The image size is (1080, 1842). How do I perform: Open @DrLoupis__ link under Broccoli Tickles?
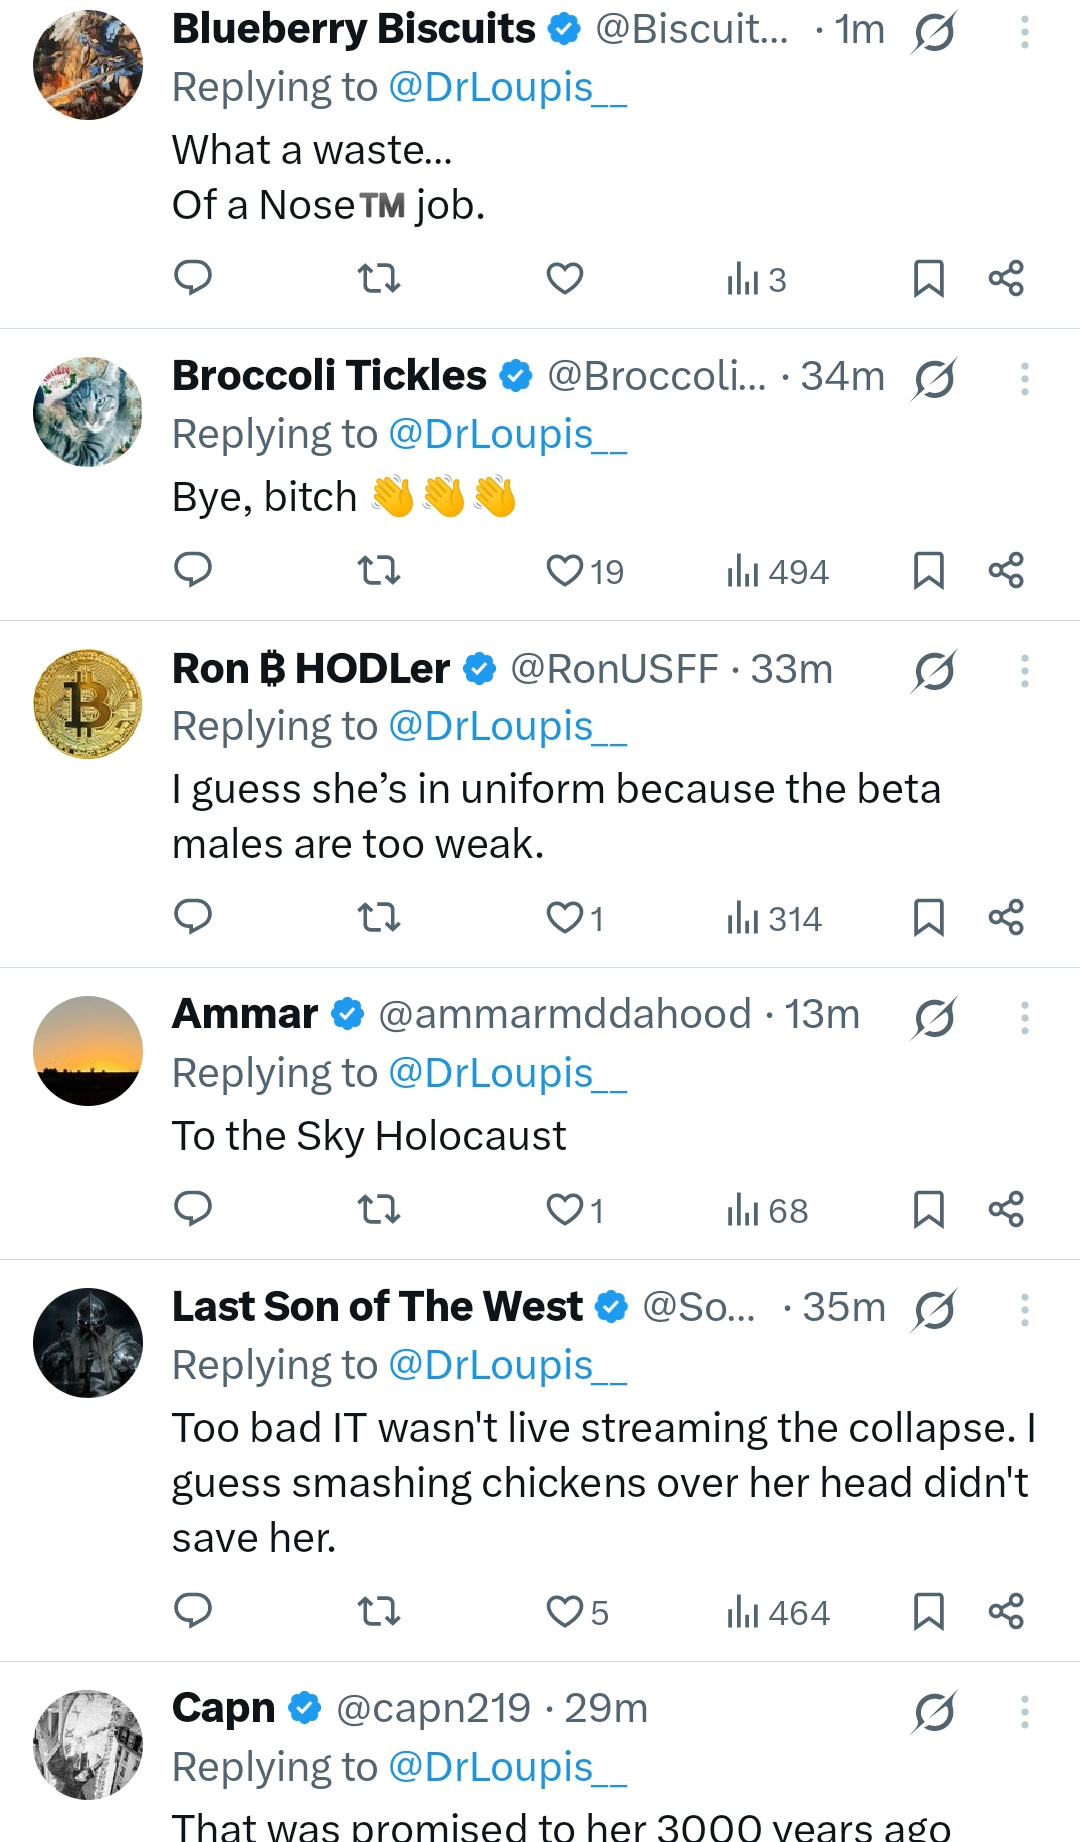(507, 434)
